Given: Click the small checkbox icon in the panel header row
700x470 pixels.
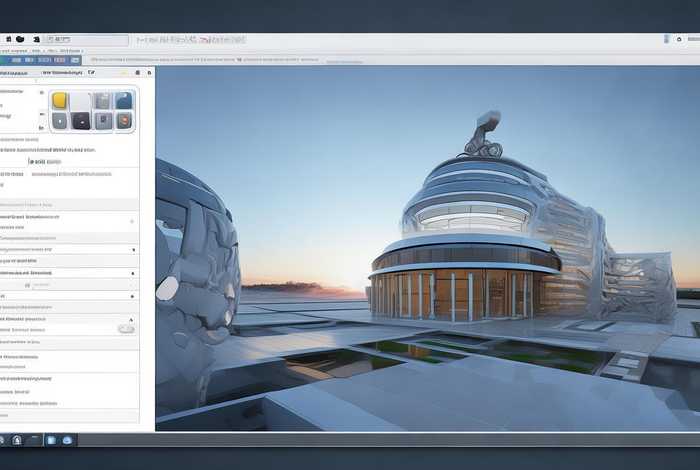Looking at the screenshot, I should point(92,72).
